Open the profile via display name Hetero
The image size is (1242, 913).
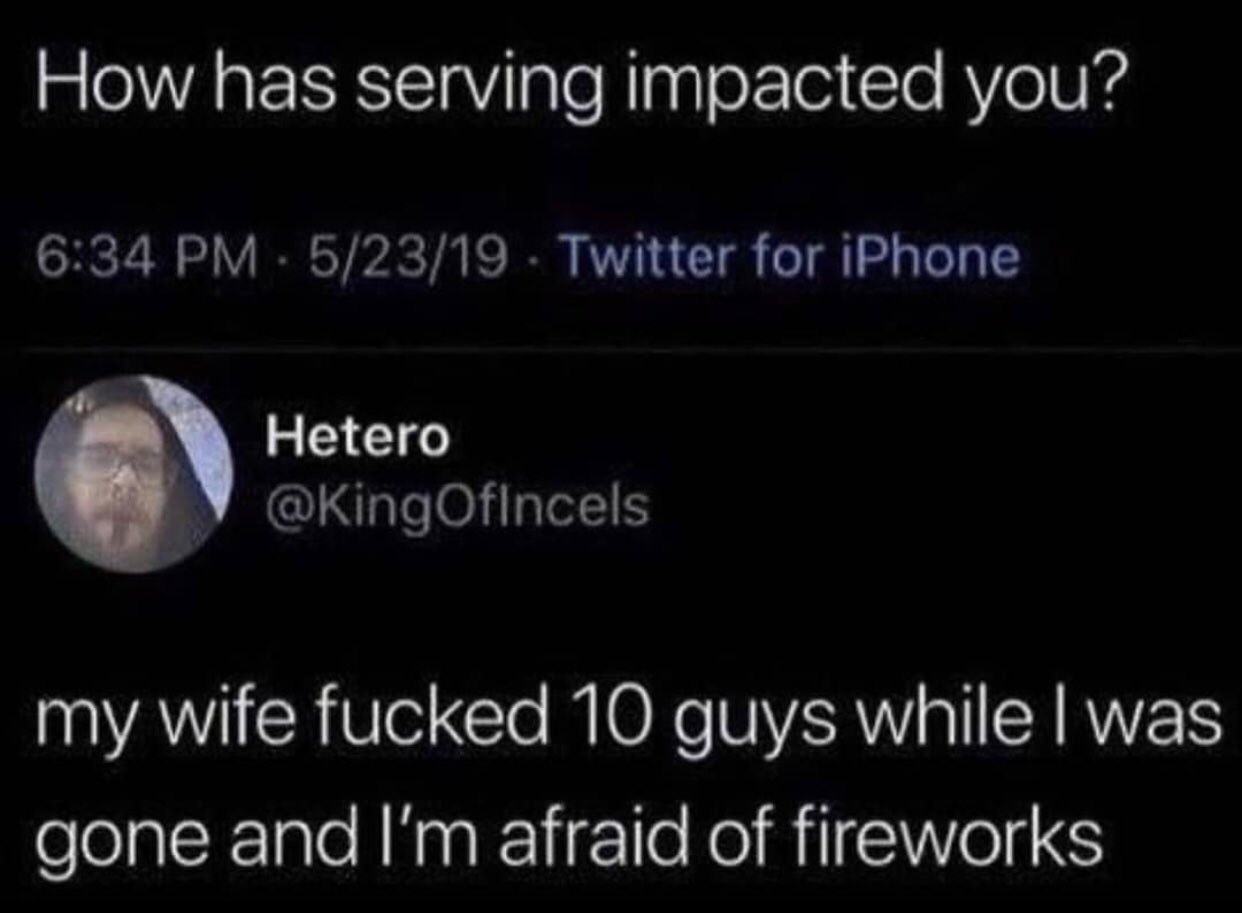(357, 438)
